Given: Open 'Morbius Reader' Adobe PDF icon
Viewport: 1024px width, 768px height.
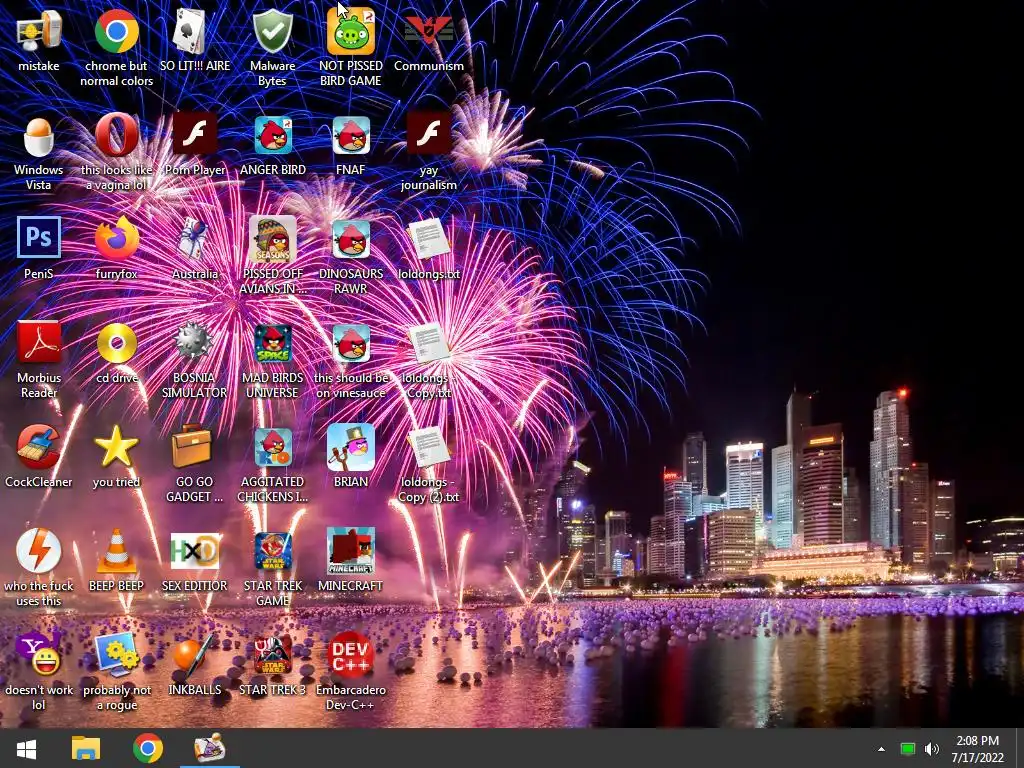Looking at the screenshot, I should [x=39, y=342].
